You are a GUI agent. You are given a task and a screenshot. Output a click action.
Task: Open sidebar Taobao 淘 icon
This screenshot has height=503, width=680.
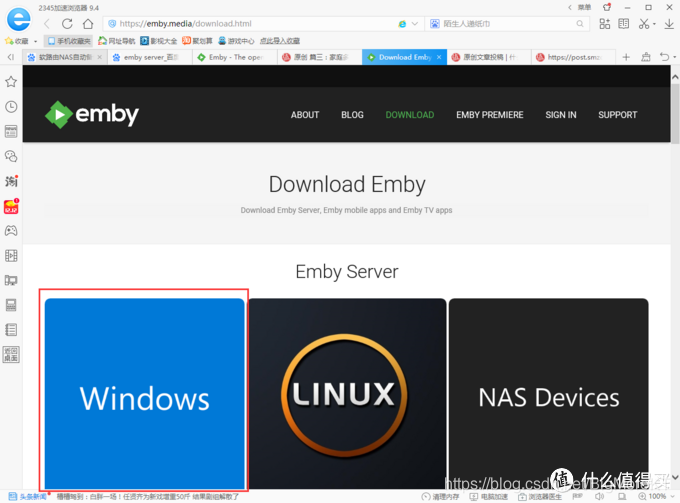coord(11,181)
